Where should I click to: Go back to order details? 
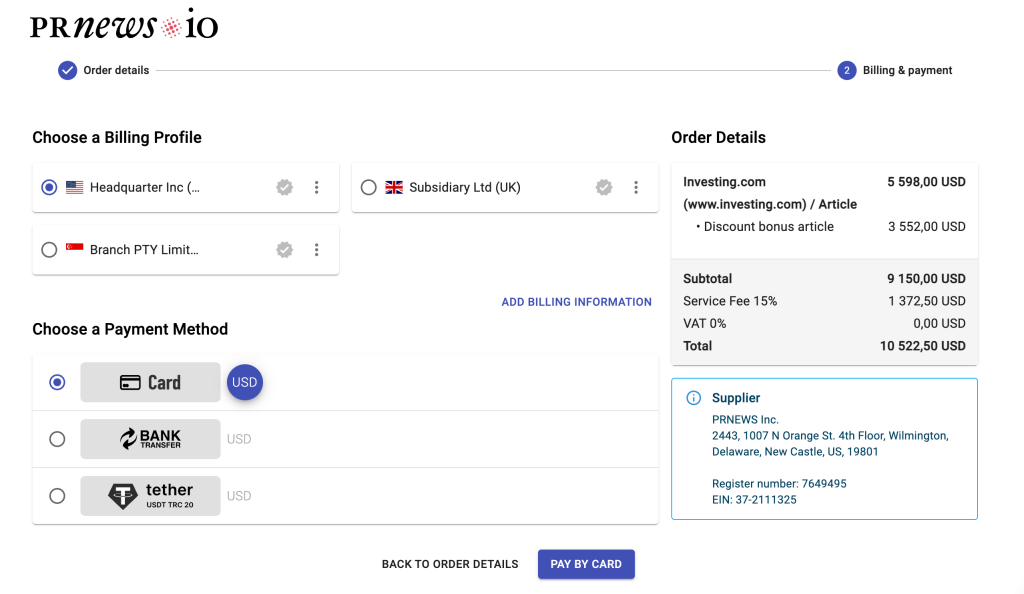pos(450,564)
